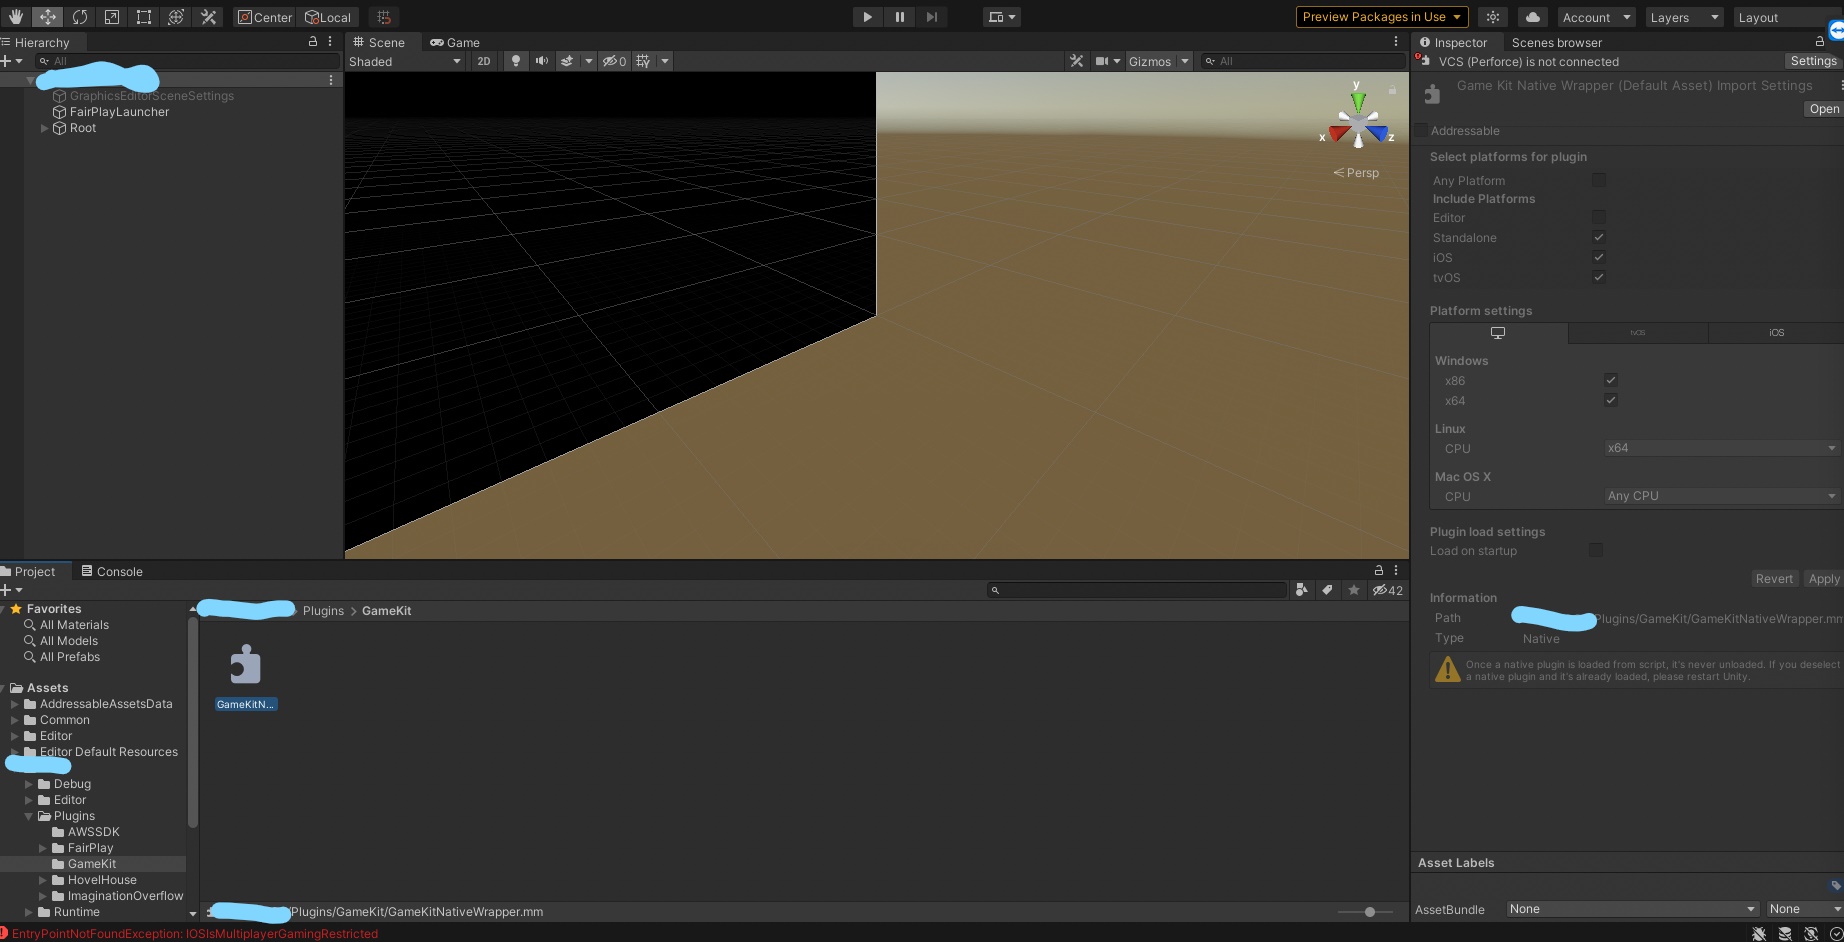Select the Transform tool
Screen dimensions: 1844x942
pos(175,17)
